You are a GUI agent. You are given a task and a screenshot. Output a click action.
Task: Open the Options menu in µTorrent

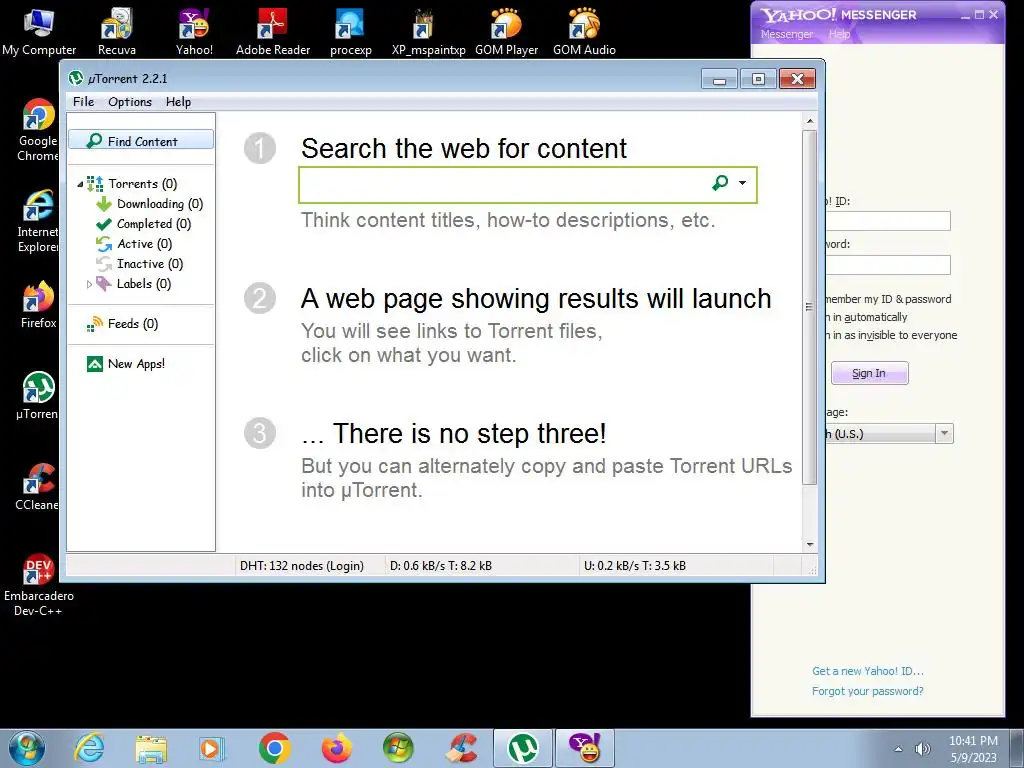tap(130, 102)
